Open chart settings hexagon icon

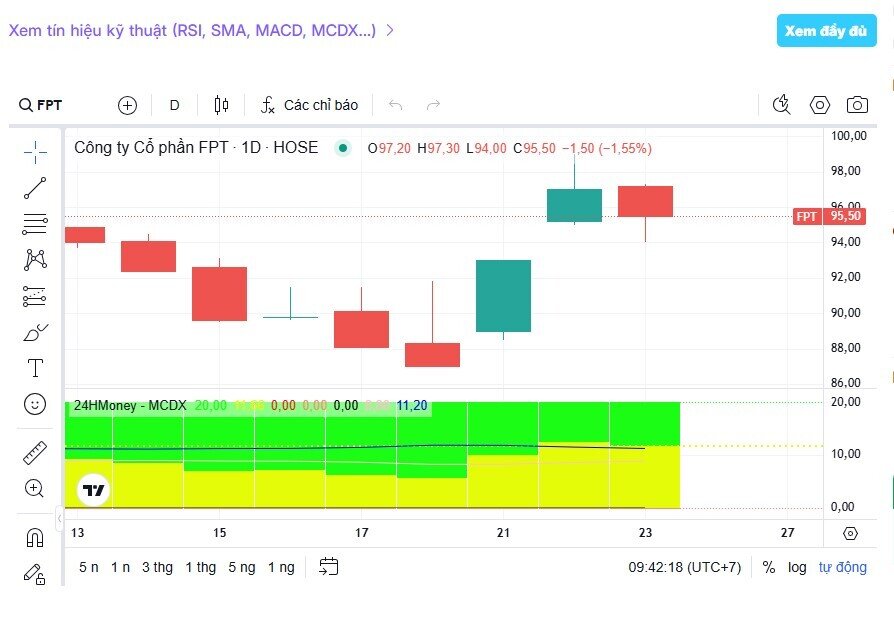[820, 105]
